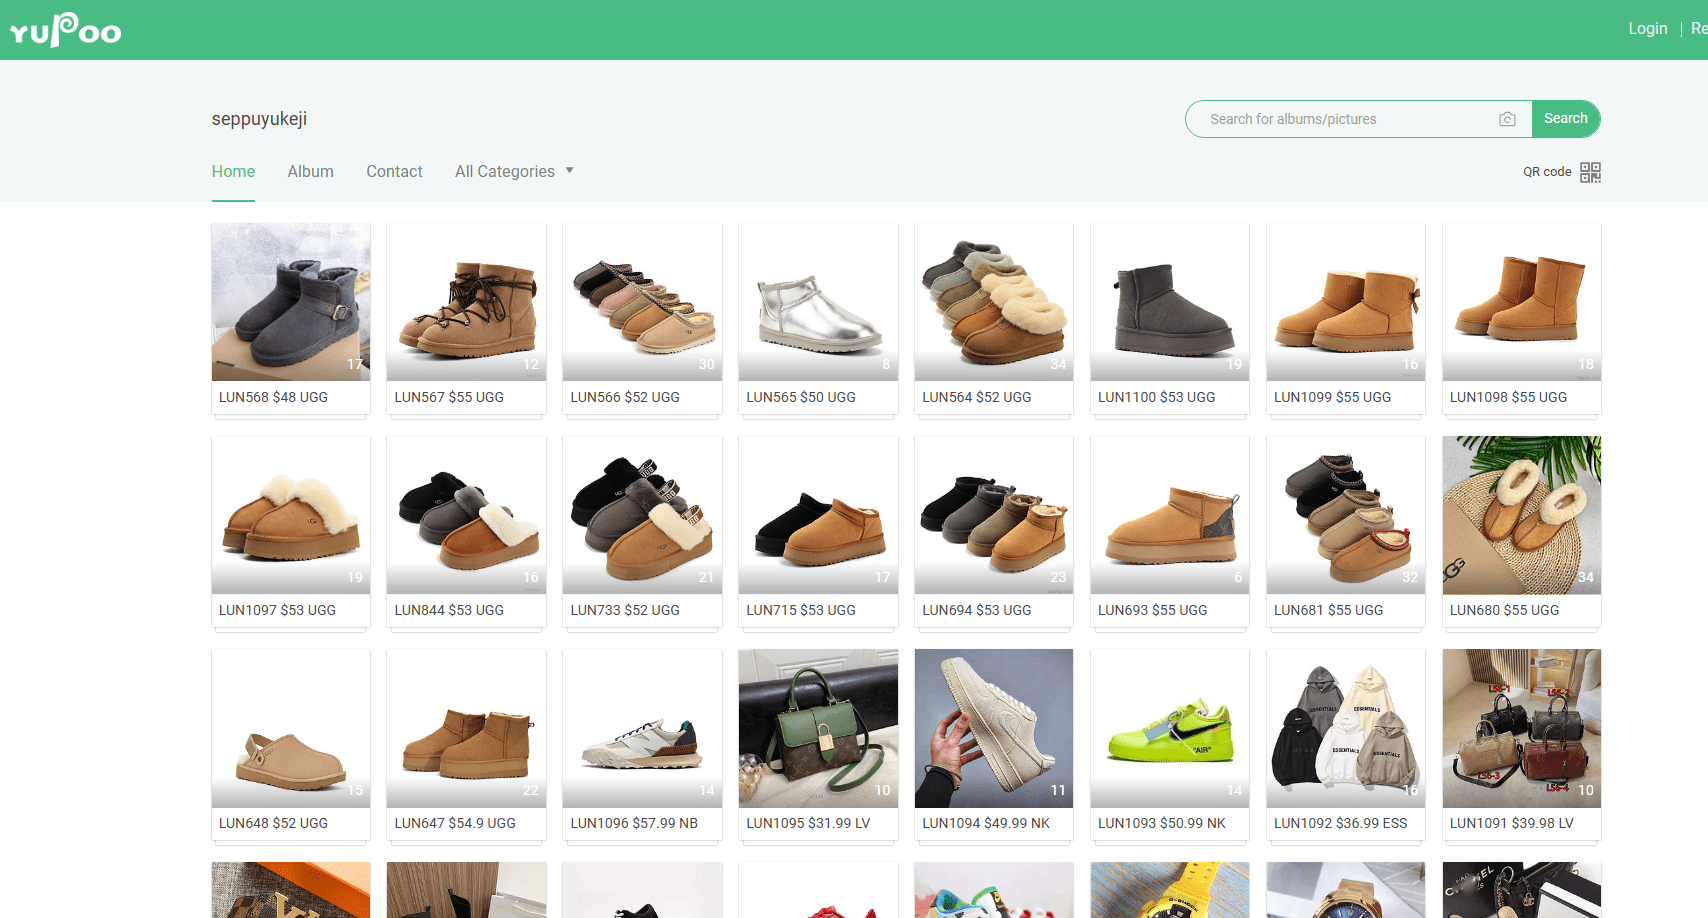Click the Login link
Image resolution: width=1708 pixels, height=918 pixels.
(1647, 29)
